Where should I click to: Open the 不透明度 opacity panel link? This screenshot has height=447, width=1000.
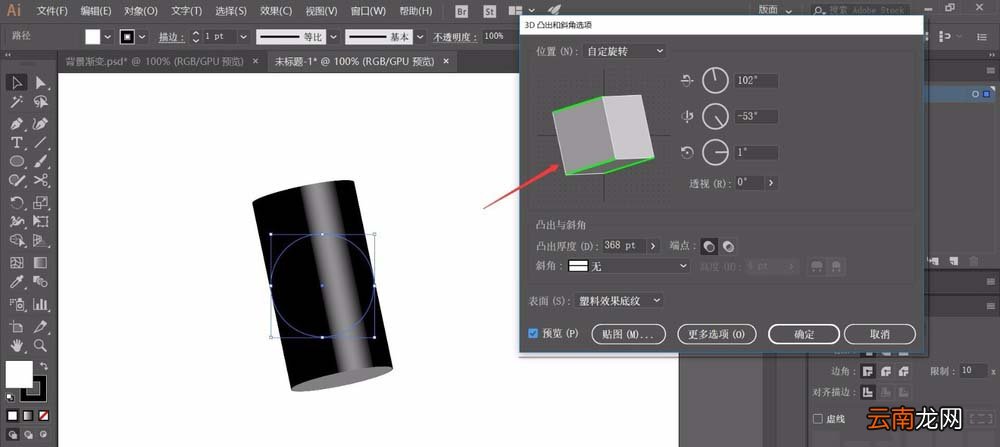tap(455, 37)
